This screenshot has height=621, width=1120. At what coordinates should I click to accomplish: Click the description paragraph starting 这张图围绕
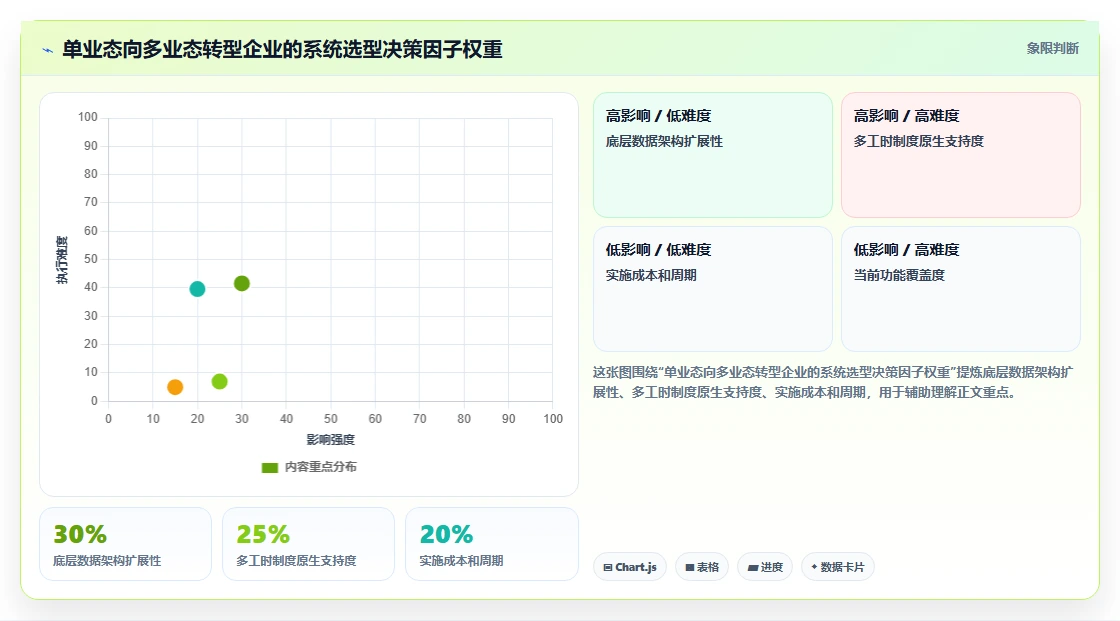833,382
